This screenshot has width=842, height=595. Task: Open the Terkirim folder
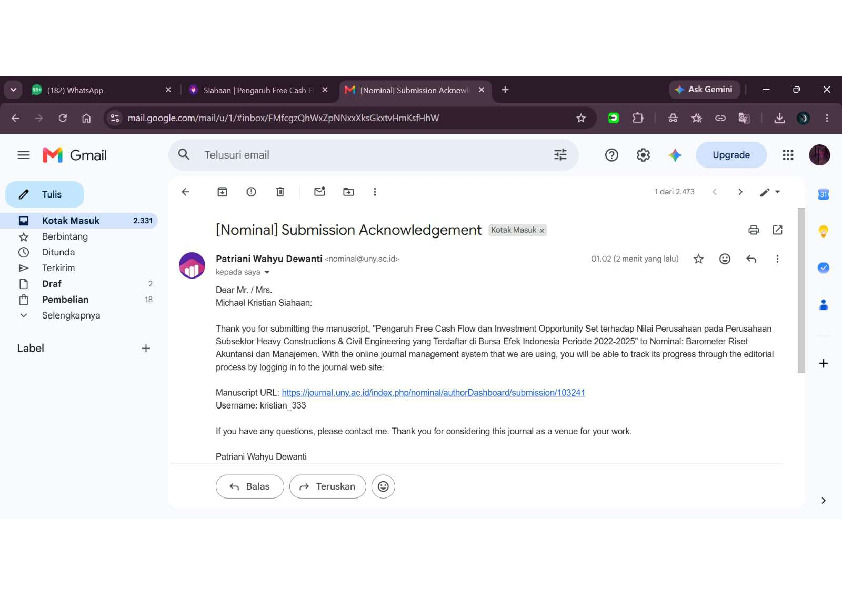pos(59,268)
